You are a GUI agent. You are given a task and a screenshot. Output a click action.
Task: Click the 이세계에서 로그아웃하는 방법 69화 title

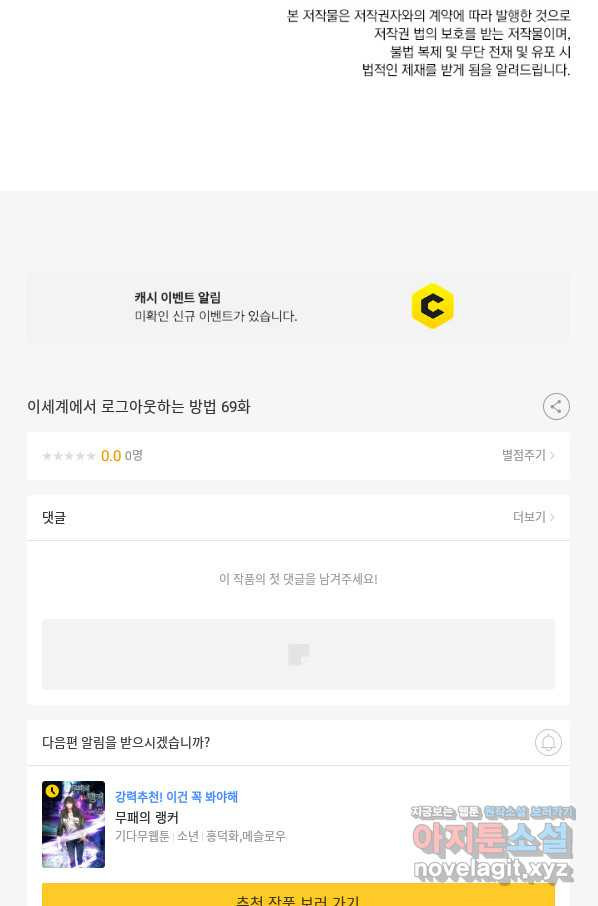pyautogui.click(x=139, y=407)
